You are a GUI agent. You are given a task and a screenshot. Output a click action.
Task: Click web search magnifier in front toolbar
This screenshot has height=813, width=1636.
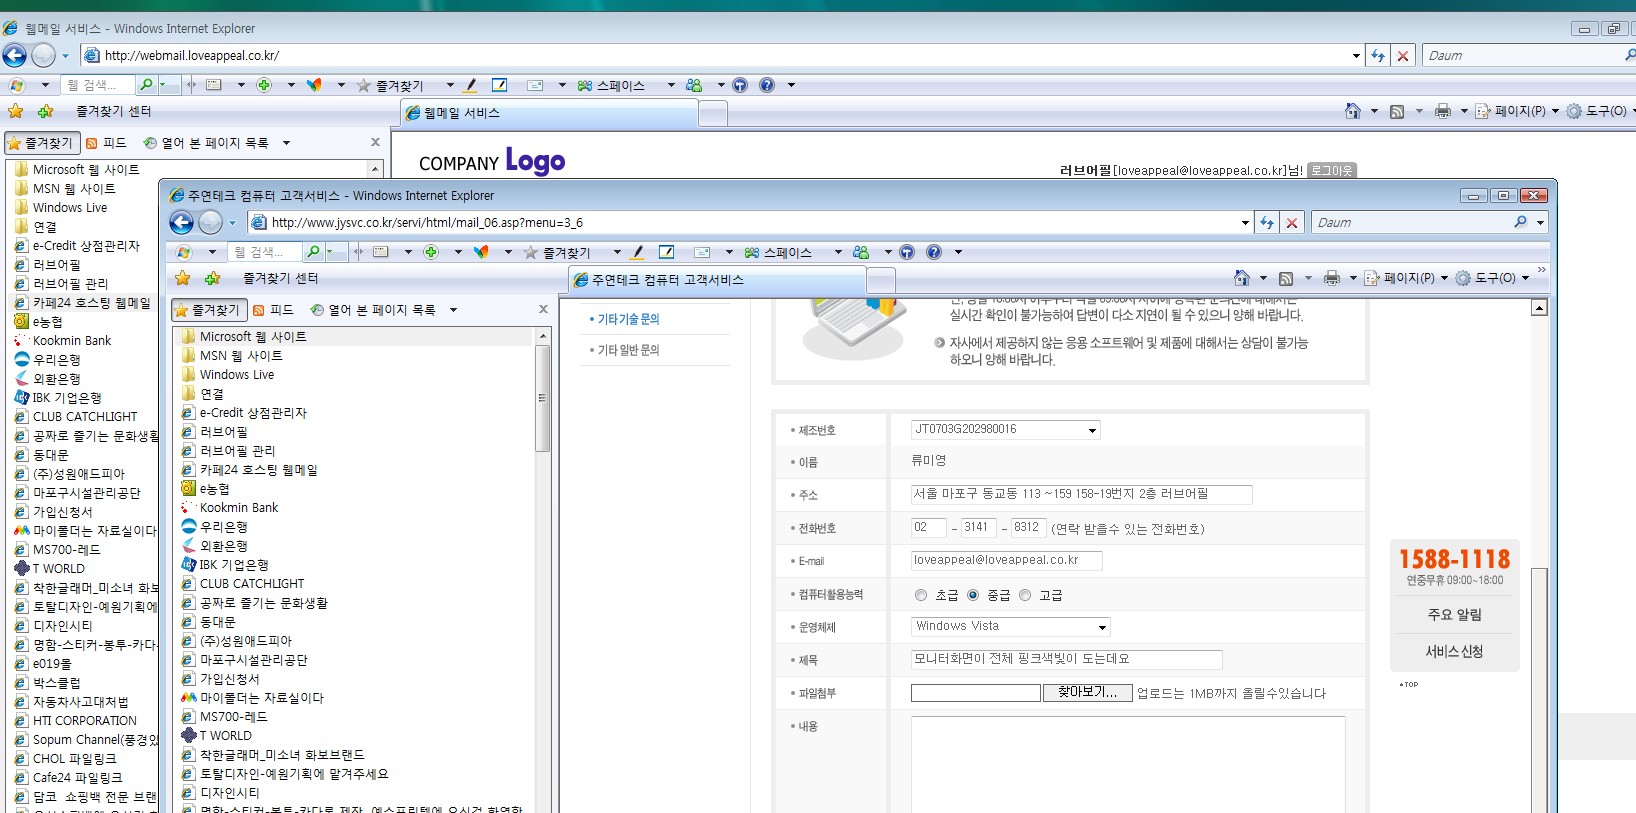pyautogui.click(x=314, y=252)
